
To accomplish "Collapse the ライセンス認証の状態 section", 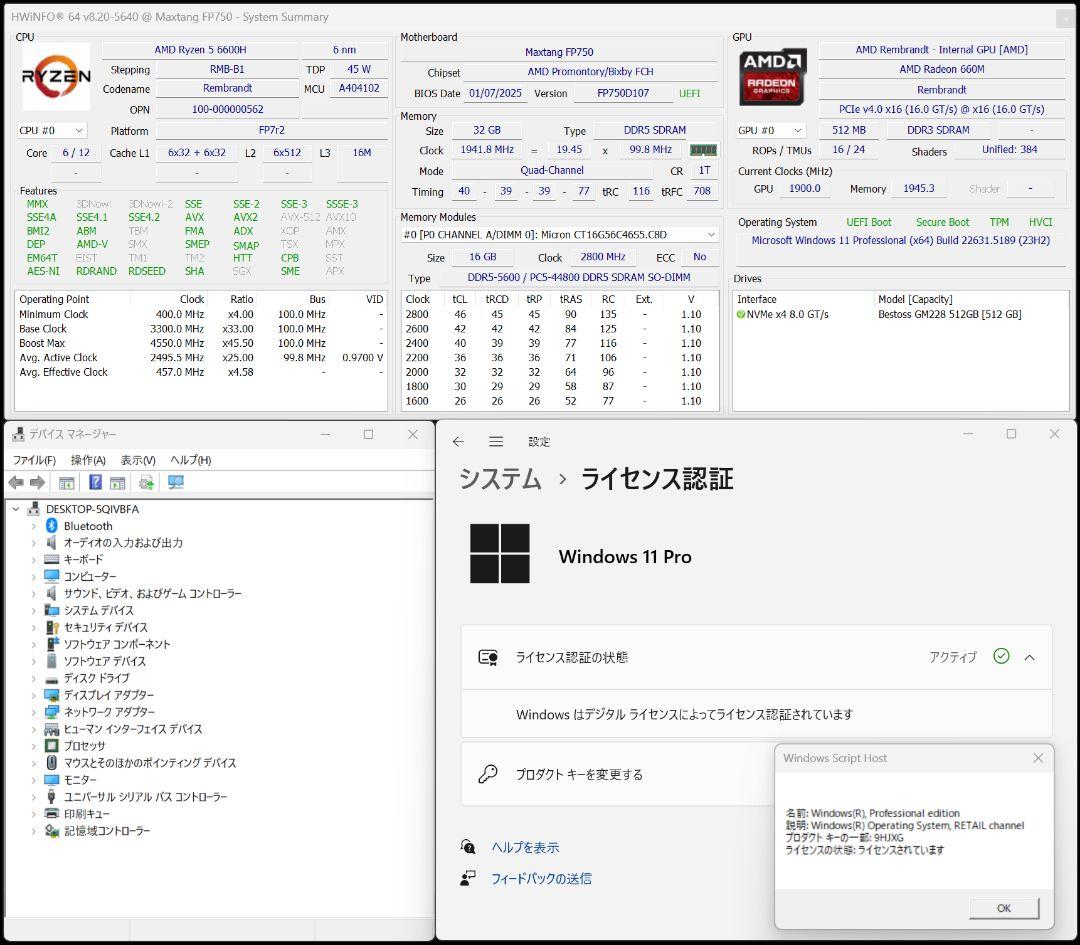I will click(1030, 657).
